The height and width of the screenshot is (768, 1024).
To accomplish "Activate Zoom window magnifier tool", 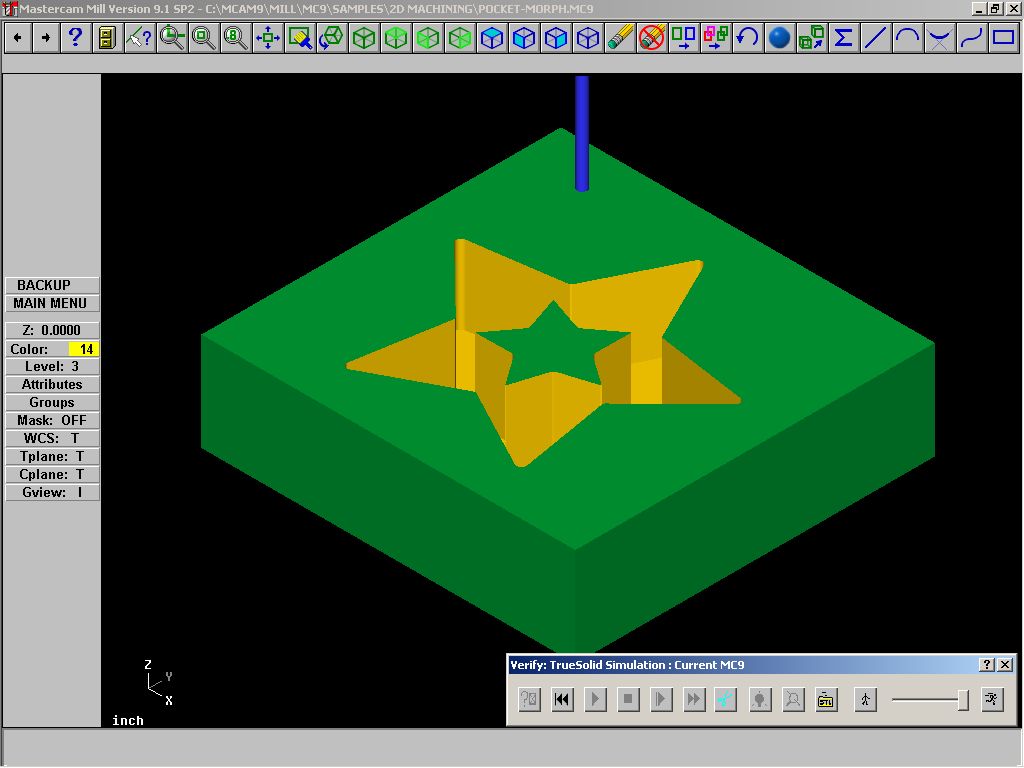I will coord(172,38).
